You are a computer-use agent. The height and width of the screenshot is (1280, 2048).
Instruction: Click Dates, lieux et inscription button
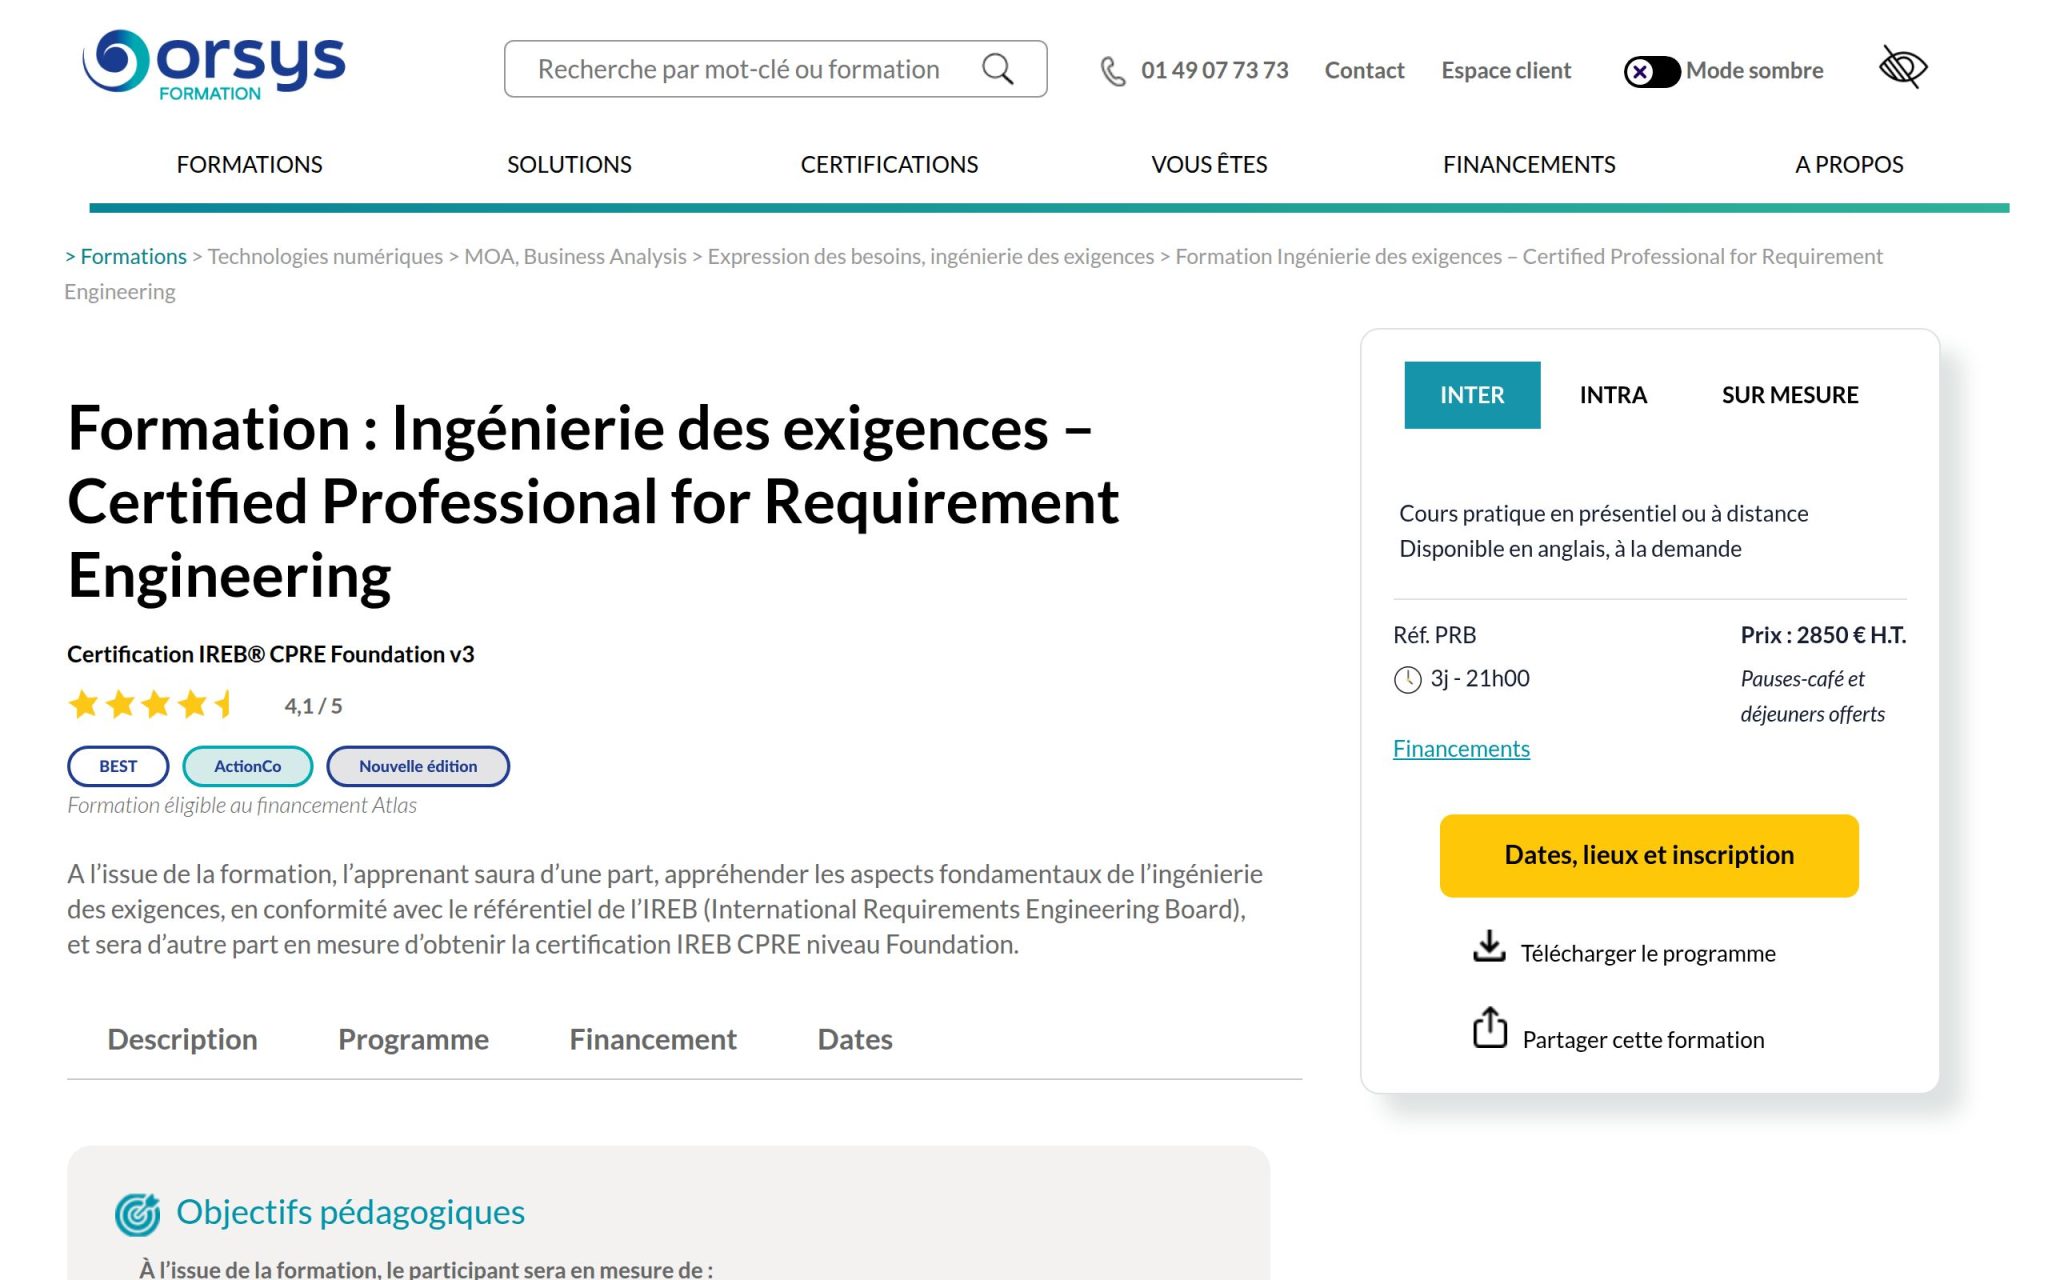[x=1649, y=856]
